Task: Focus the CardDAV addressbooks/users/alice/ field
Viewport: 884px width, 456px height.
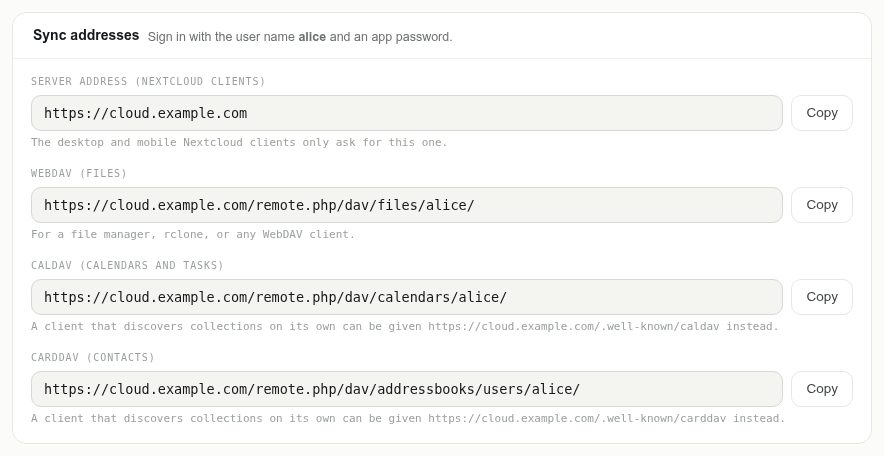Action: click(x=406, y=389)
